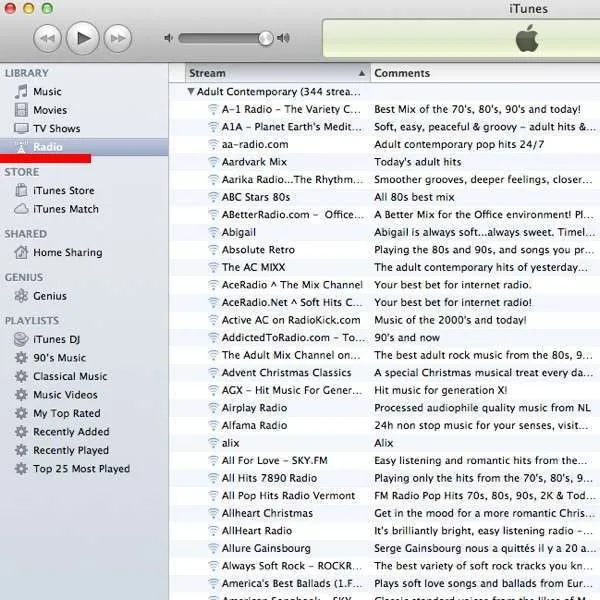Click the volume slider knob

tap(266, 38)
